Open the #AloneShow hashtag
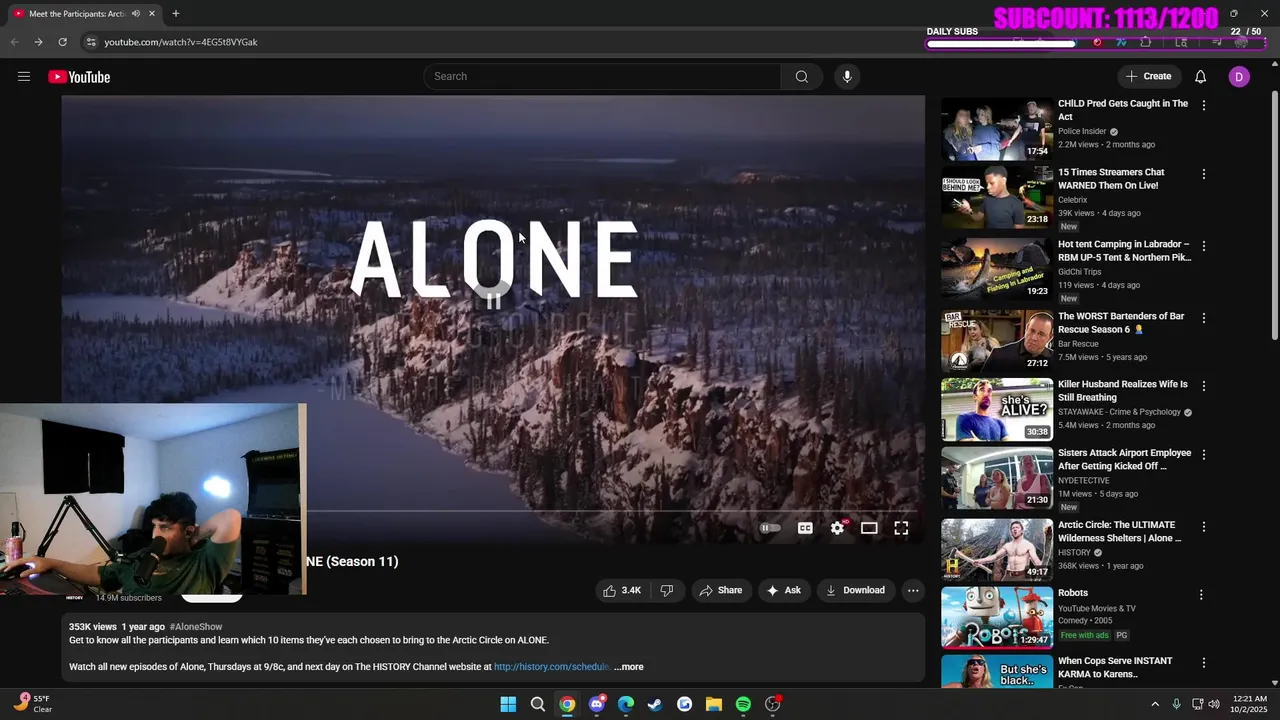This screenshot has height=720, width=1280. point(196,627)
